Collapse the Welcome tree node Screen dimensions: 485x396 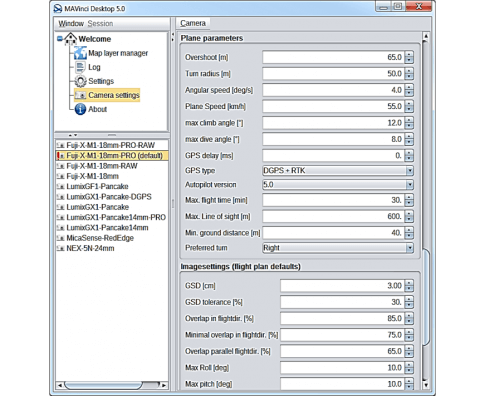coord(59,39)
